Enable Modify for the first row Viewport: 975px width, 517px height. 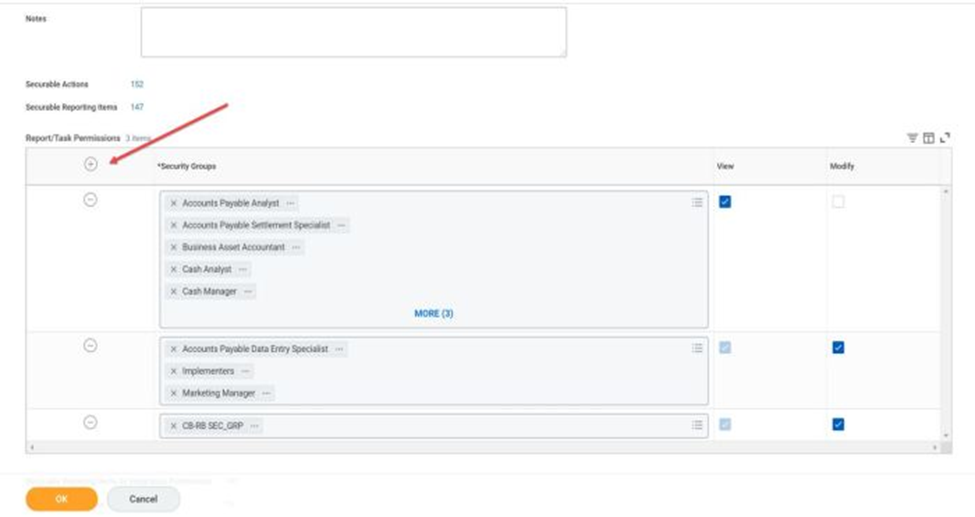click(x=838, y=202)
